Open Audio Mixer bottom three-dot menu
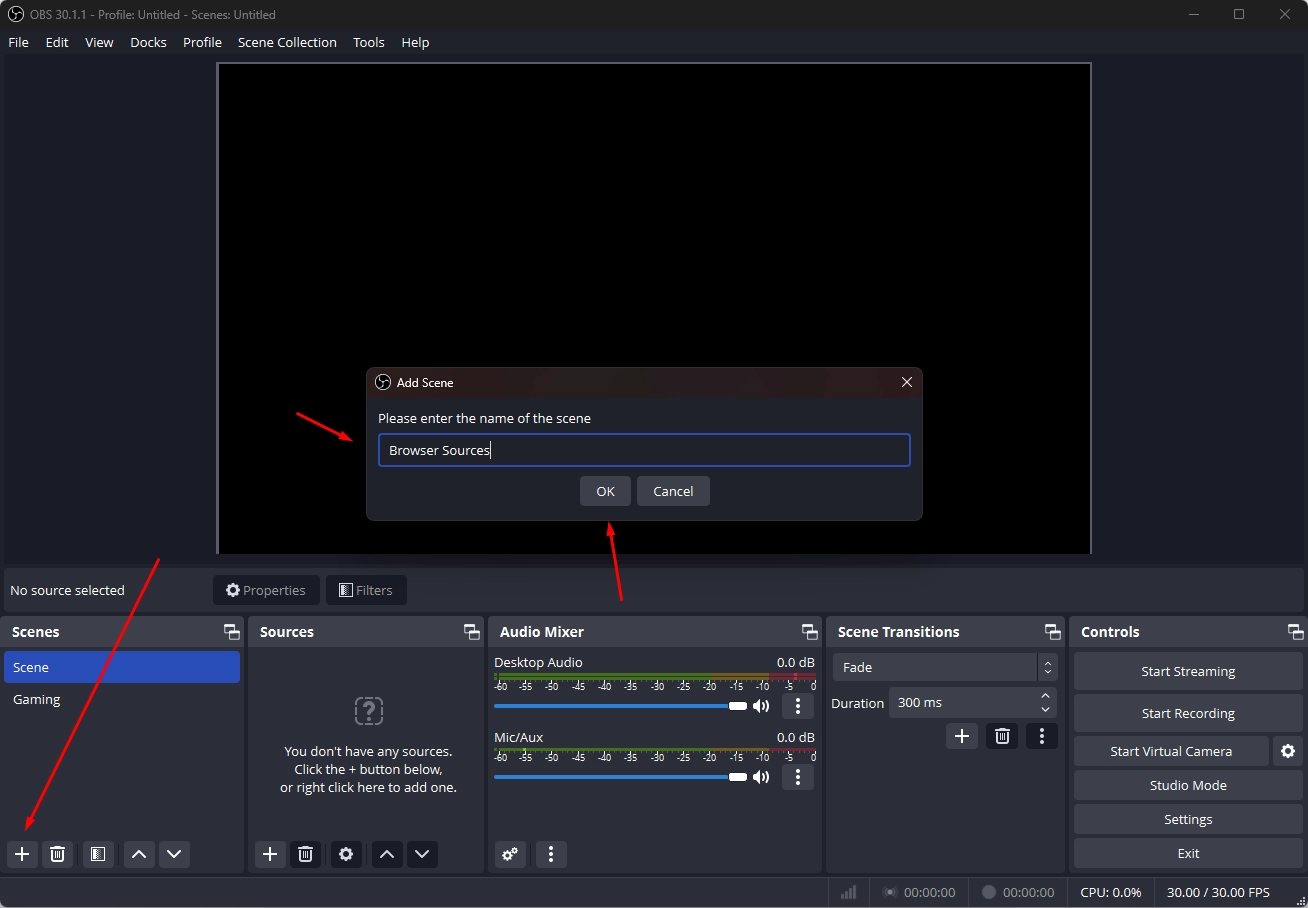 (551, 854)
